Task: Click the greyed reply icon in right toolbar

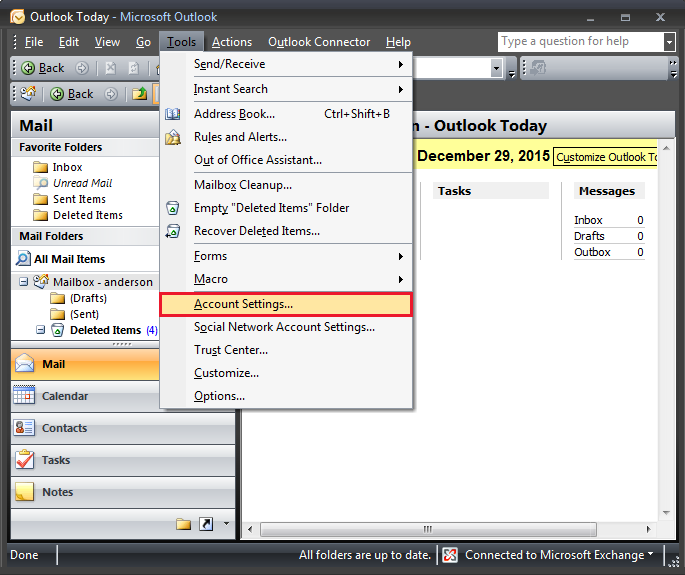Action: tap(538, 68)
